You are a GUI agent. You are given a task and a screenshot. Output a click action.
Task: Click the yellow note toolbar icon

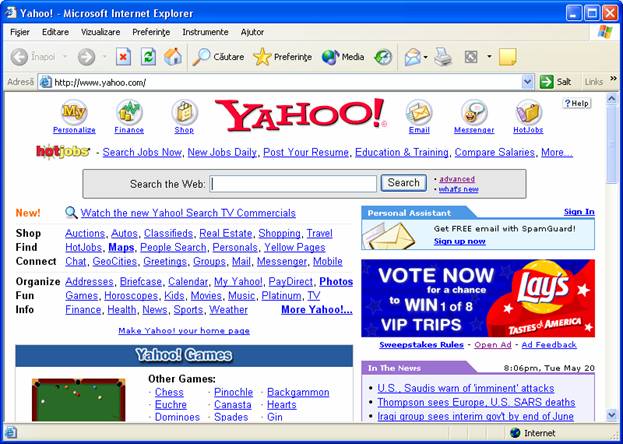(508, 57)
